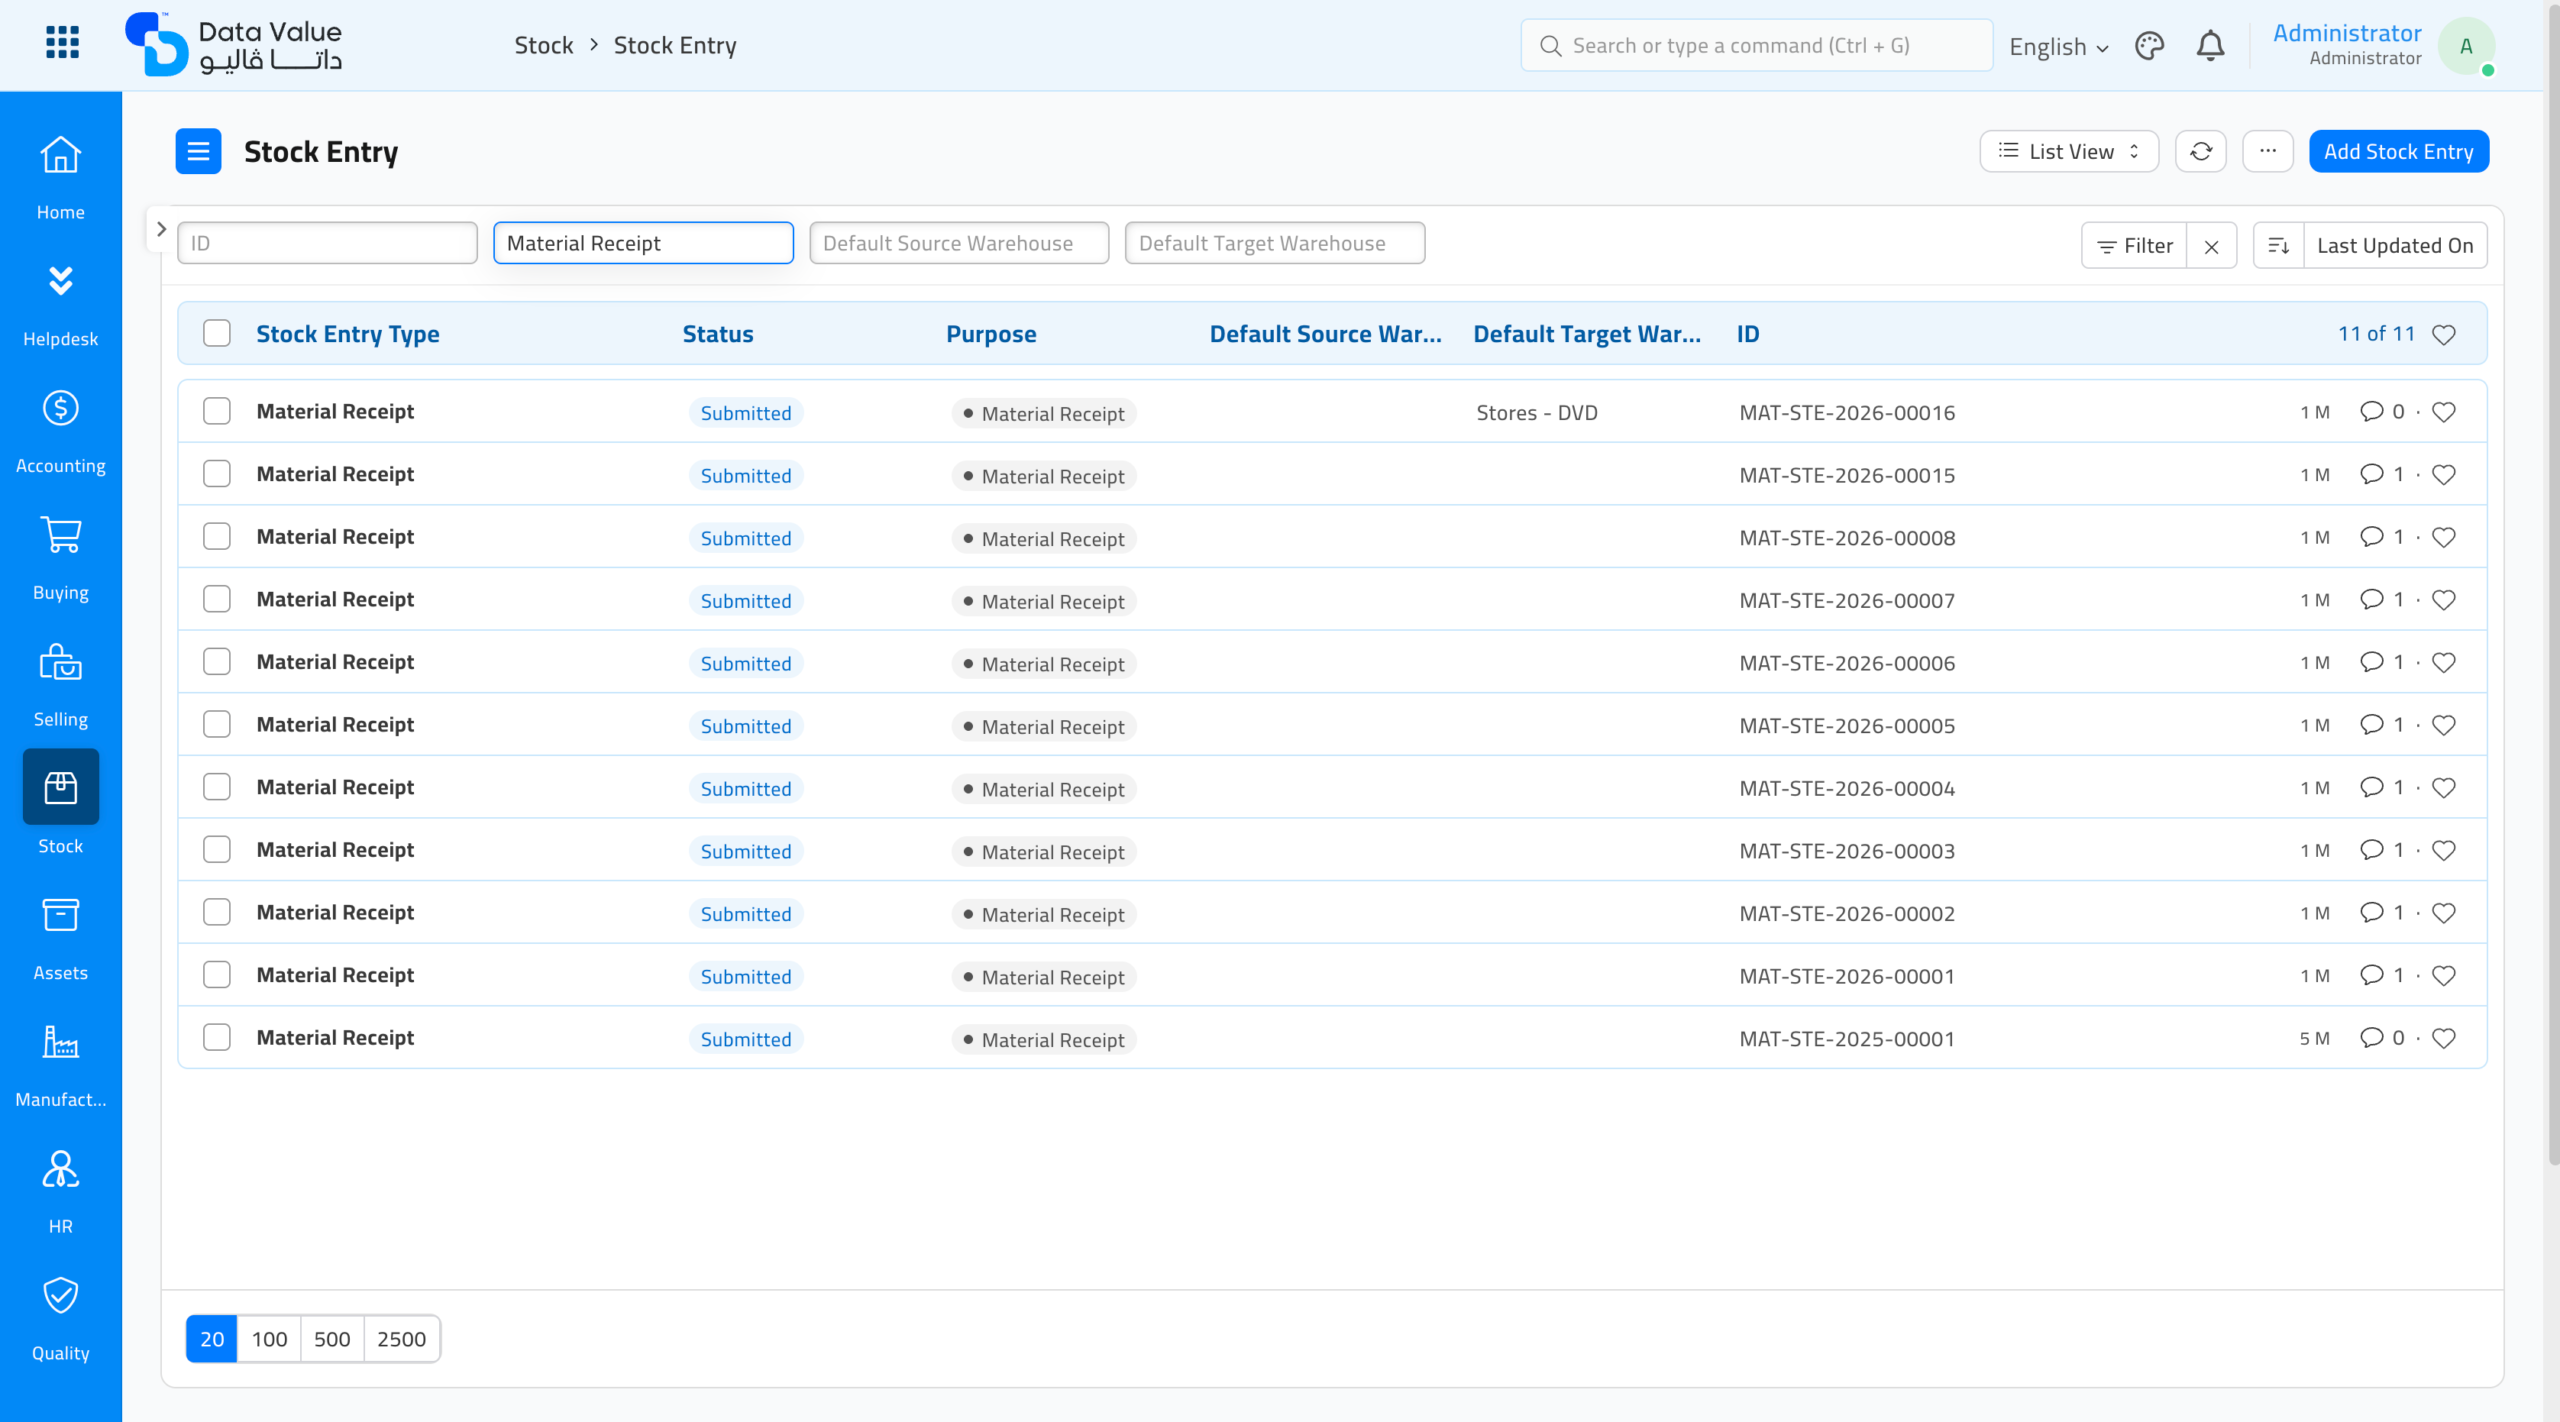The image size is (2560, 1422).
Task: Open the Filter button
Action: click(2134, 246)
